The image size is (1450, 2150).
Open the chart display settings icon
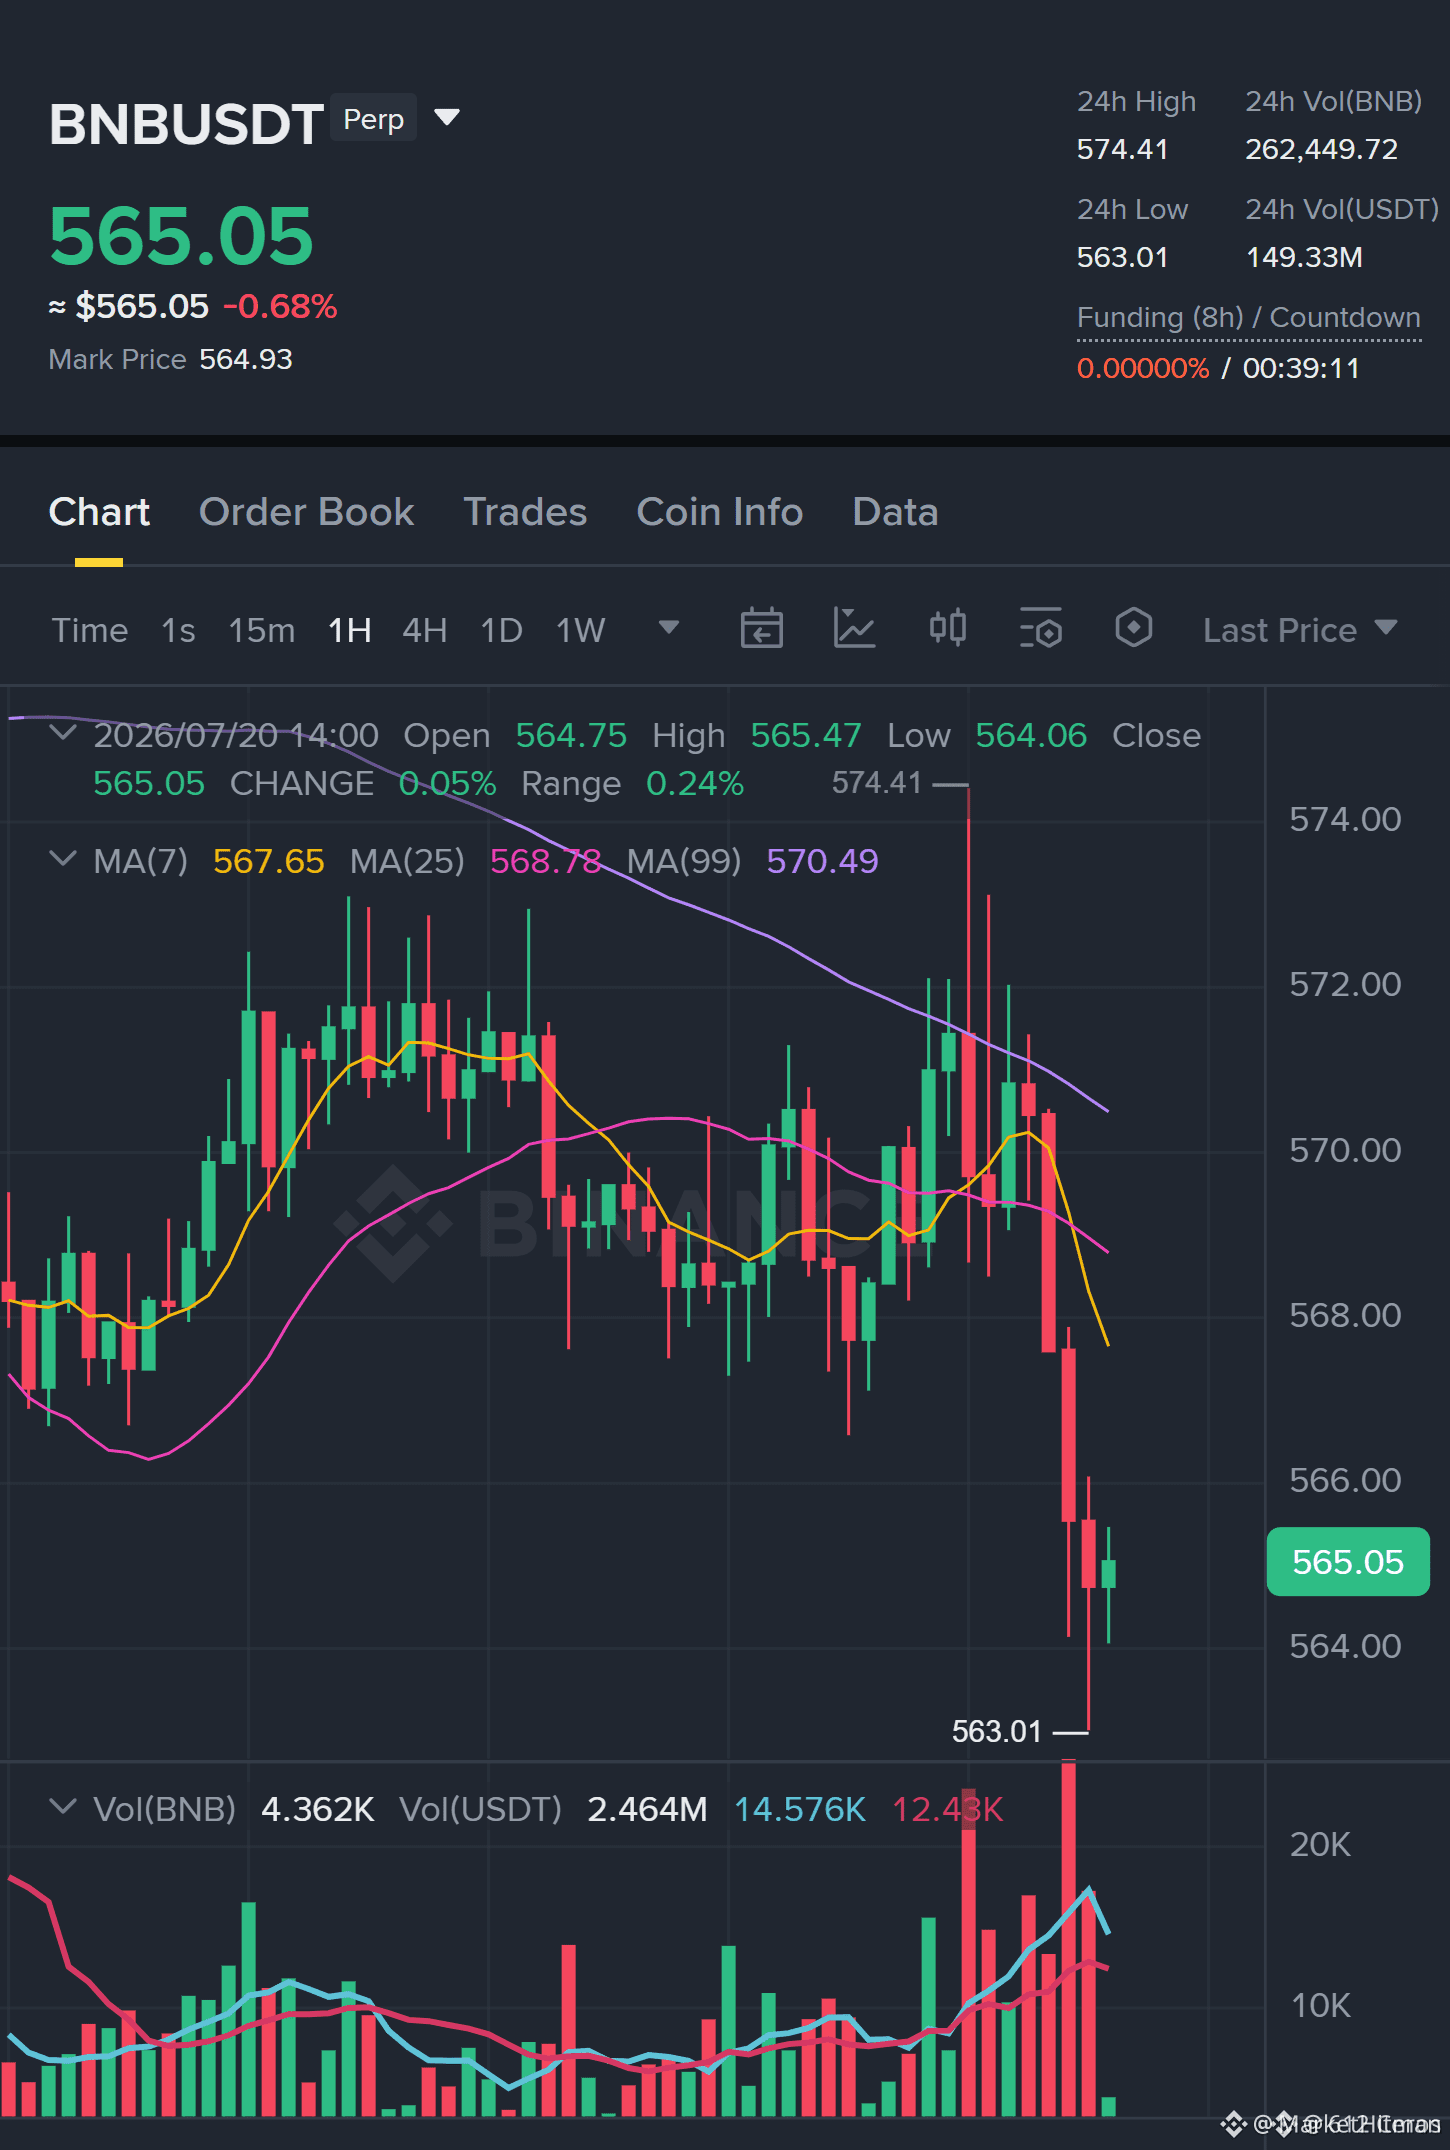[1040, 629]
